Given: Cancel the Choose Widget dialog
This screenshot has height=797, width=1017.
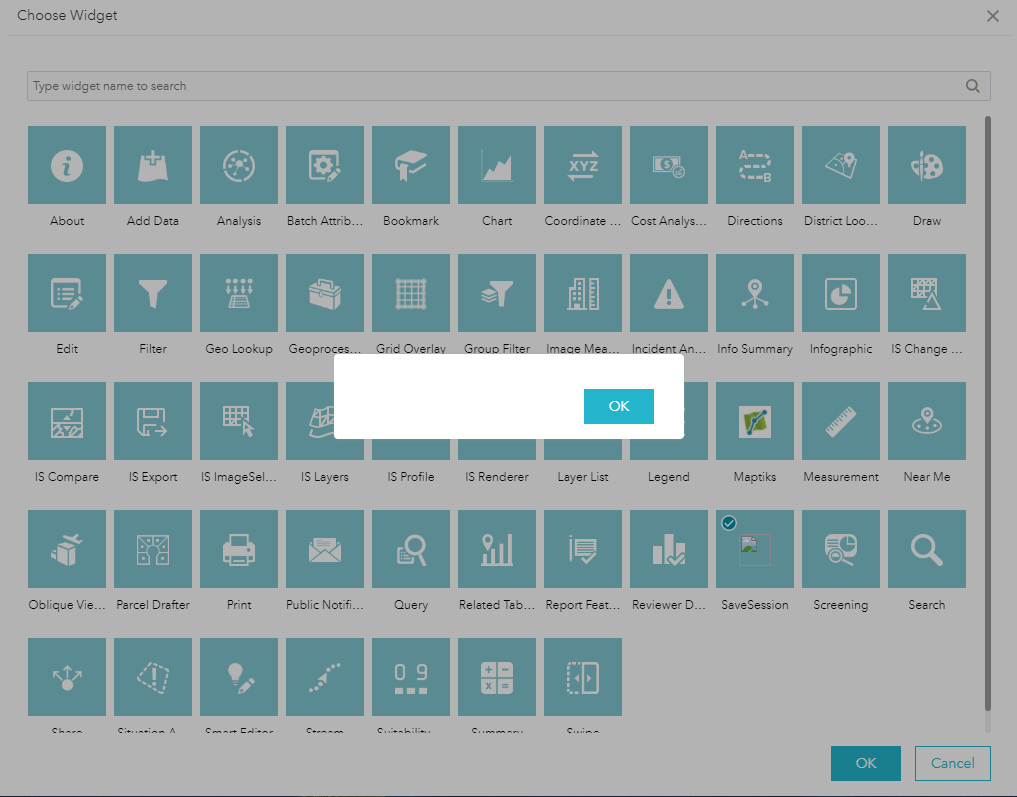Looking at the screenshot, I should coord(951,763).
